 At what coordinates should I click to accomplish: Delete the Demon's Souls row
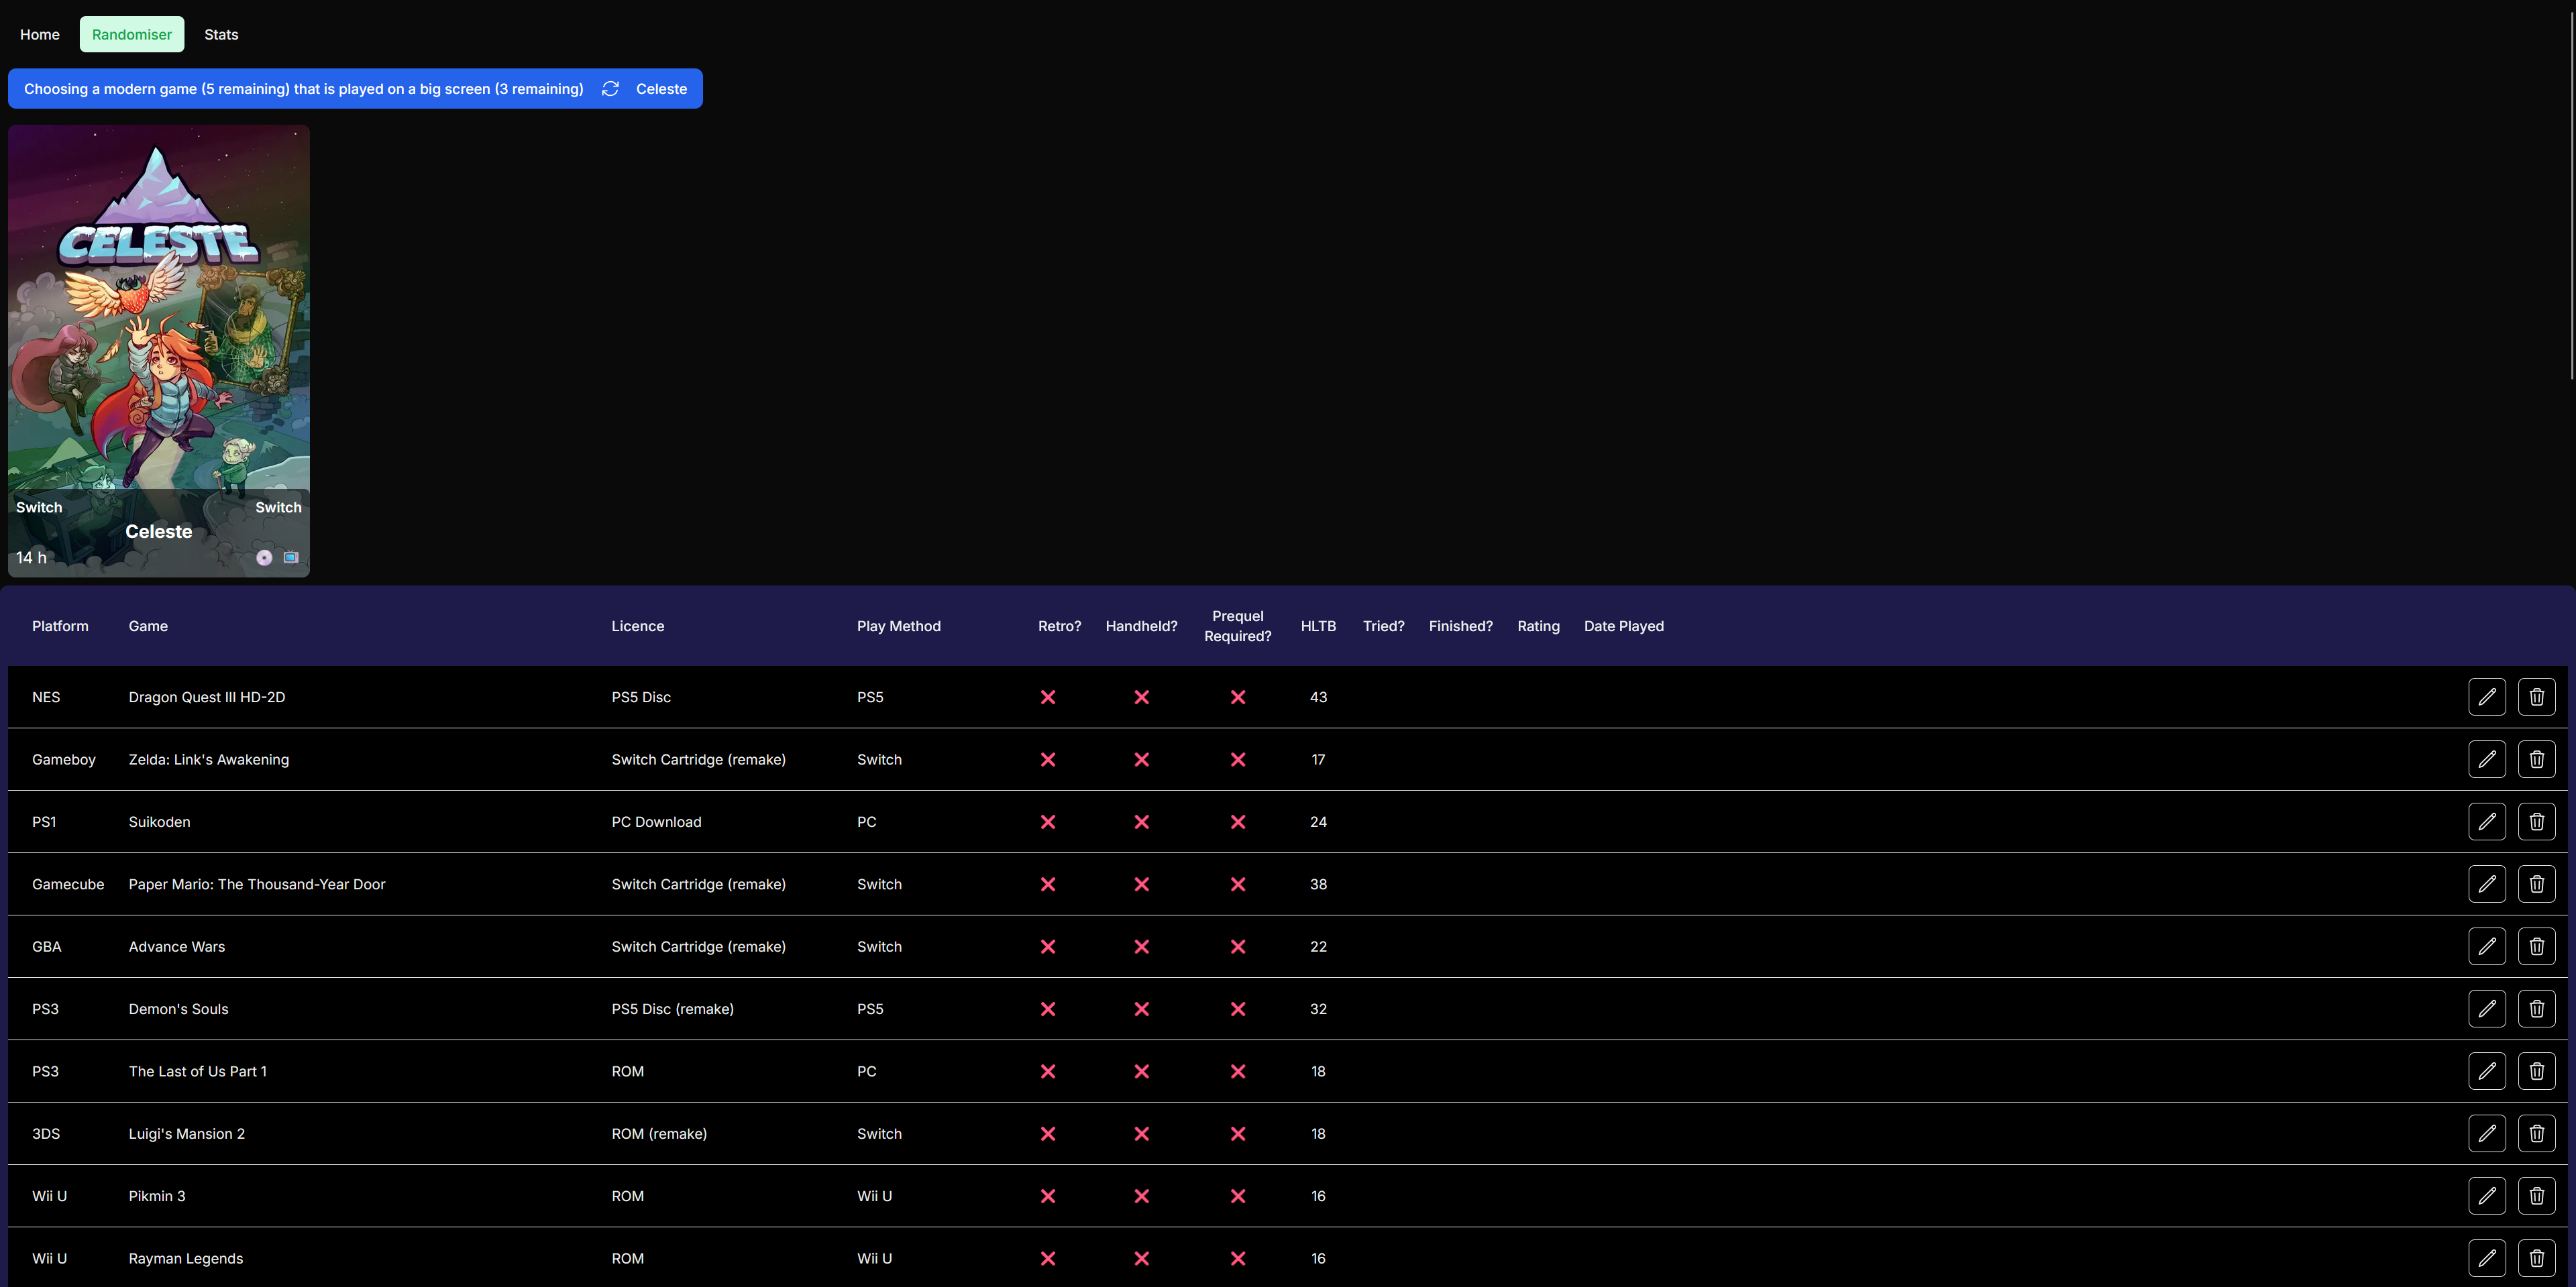point(2537,1009)
